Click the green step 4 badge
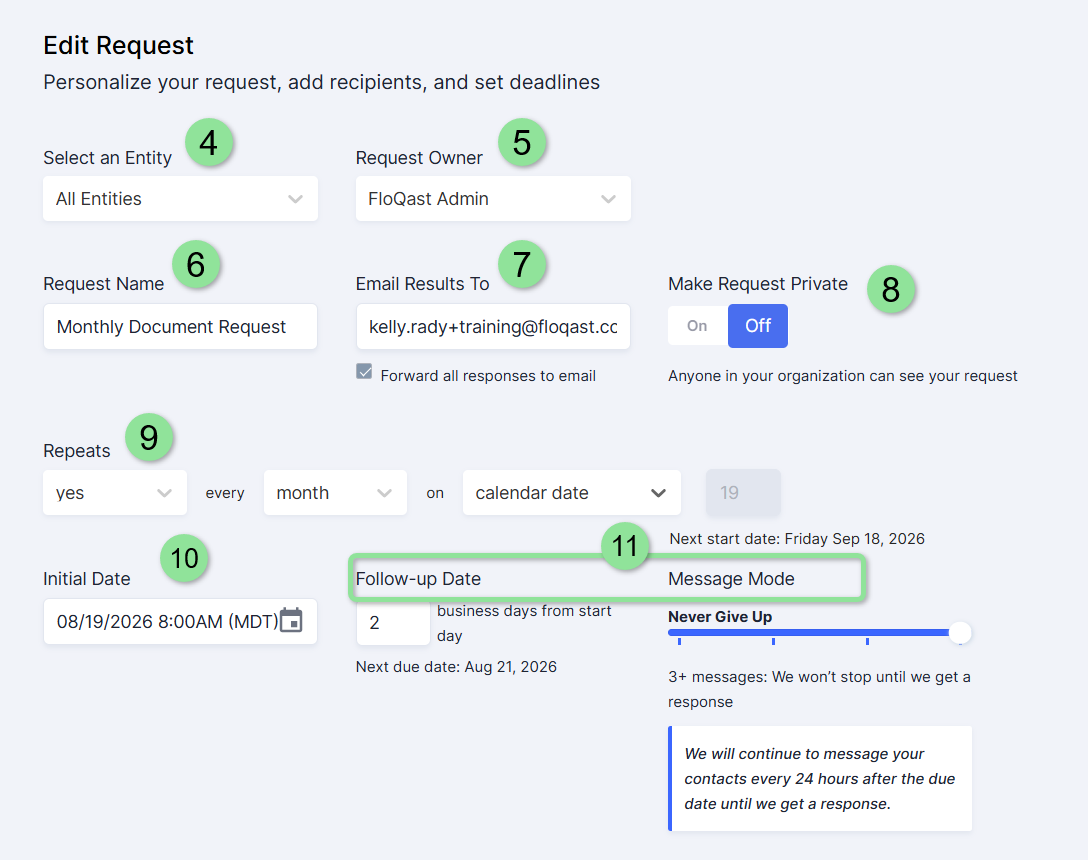Screen dimensions: 1088x860 click(209, 143)
